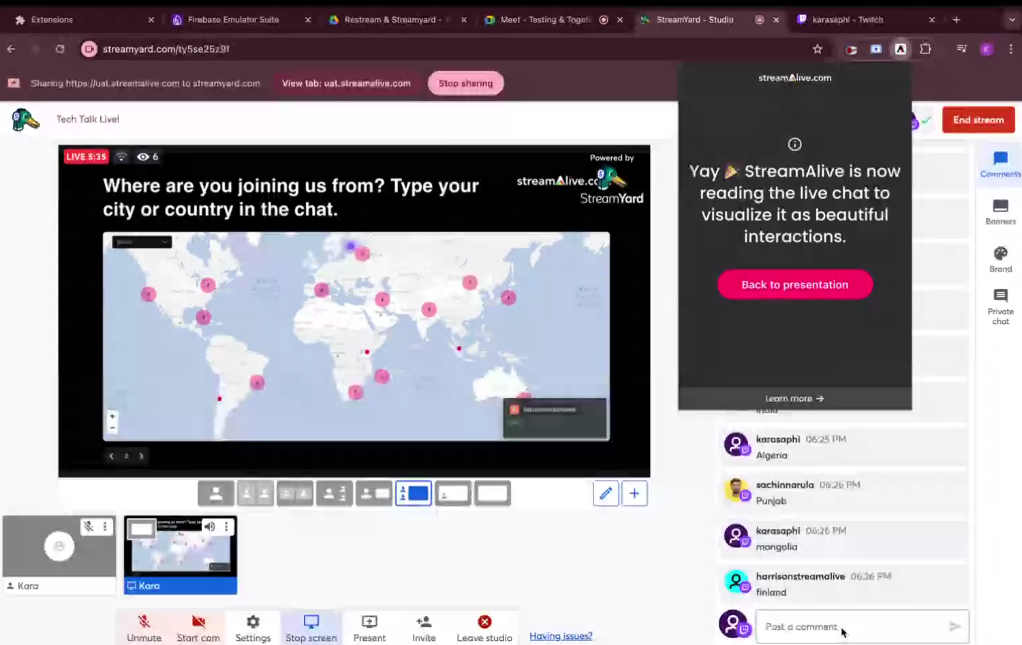Open the Having issues? link
Image resolution: width=1022 pixels, height=645 pixels.
561,636
